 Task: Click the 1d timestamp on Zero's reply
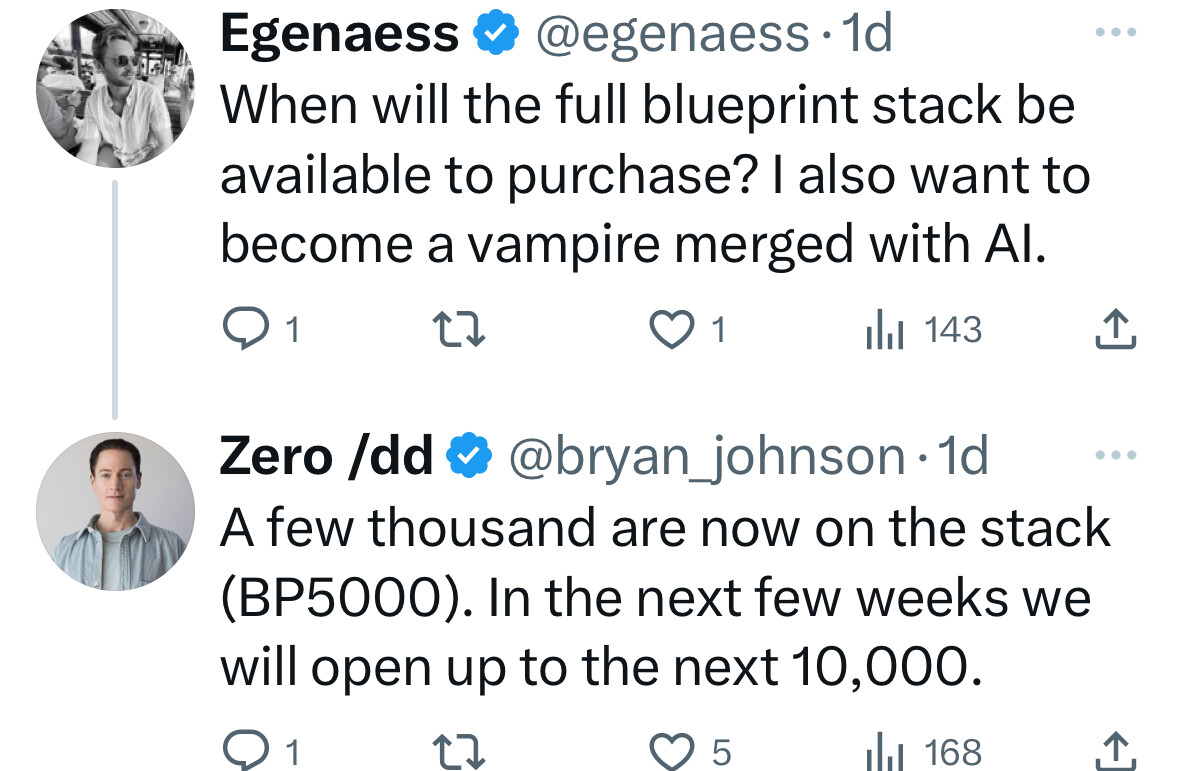coord(963,456)
